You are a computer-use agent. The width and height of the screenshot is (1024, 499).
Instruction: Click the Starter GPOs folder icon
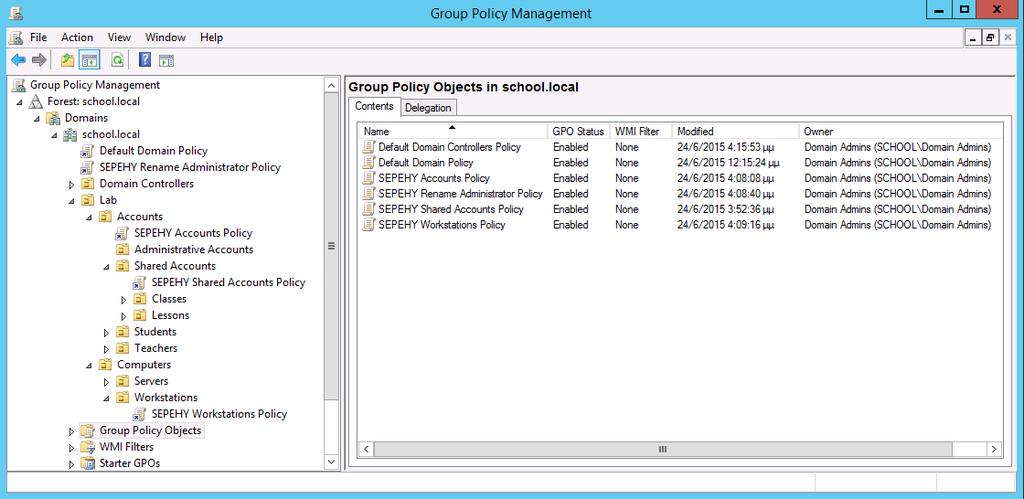coord(88,464)
